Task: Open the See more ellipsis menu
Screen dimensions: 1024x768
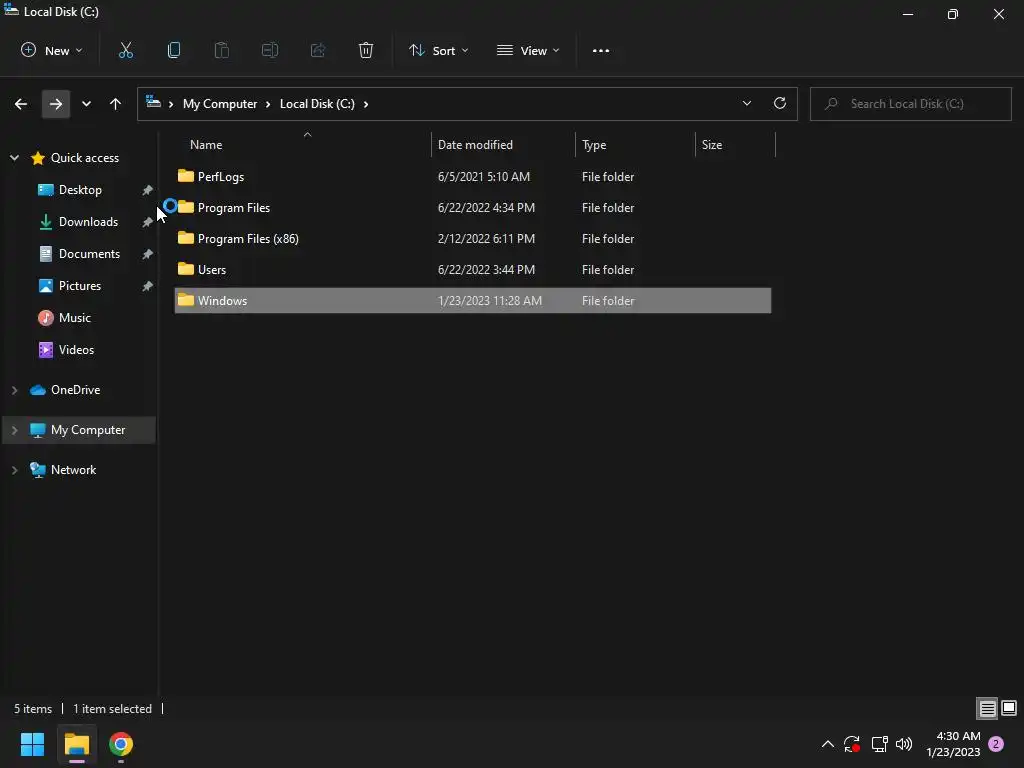Action: [601, 50]
